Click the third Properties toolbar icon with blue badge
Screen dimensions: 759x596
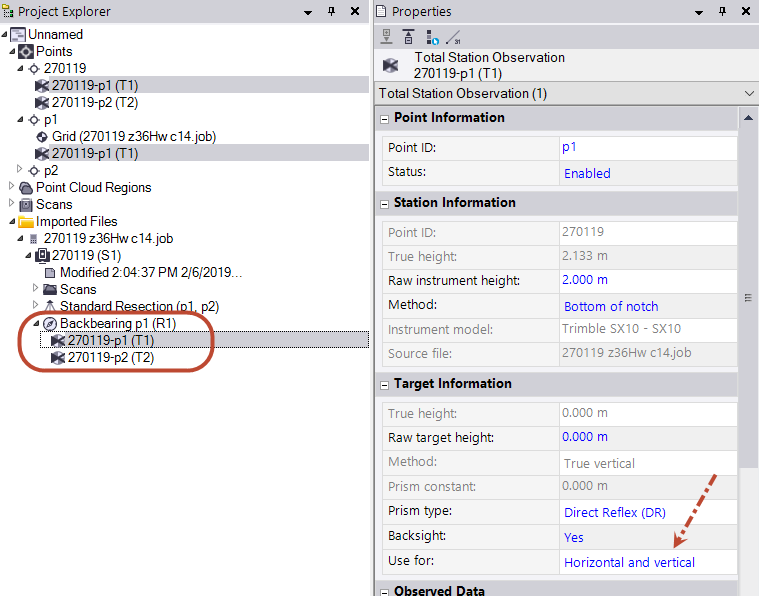pos(432,37)
